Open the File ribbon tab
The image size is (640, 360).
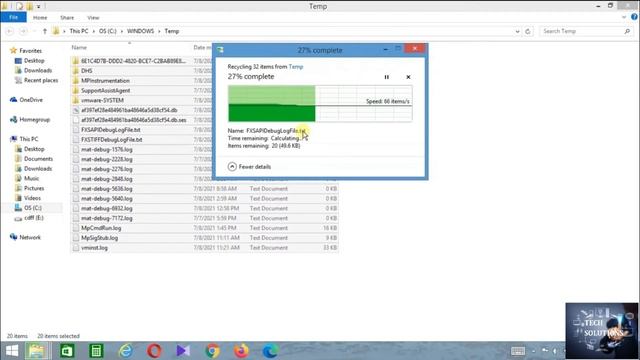pos(13,18)
